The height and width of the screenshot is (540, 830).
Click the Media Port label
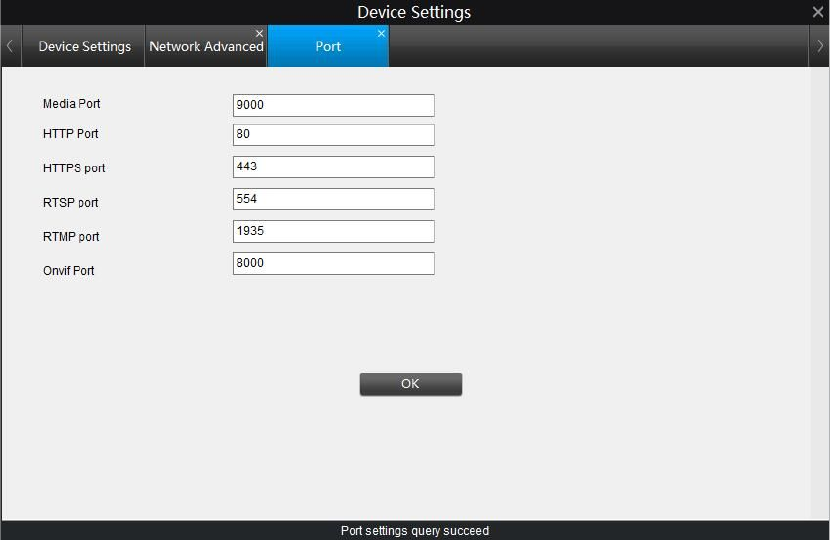71,104
